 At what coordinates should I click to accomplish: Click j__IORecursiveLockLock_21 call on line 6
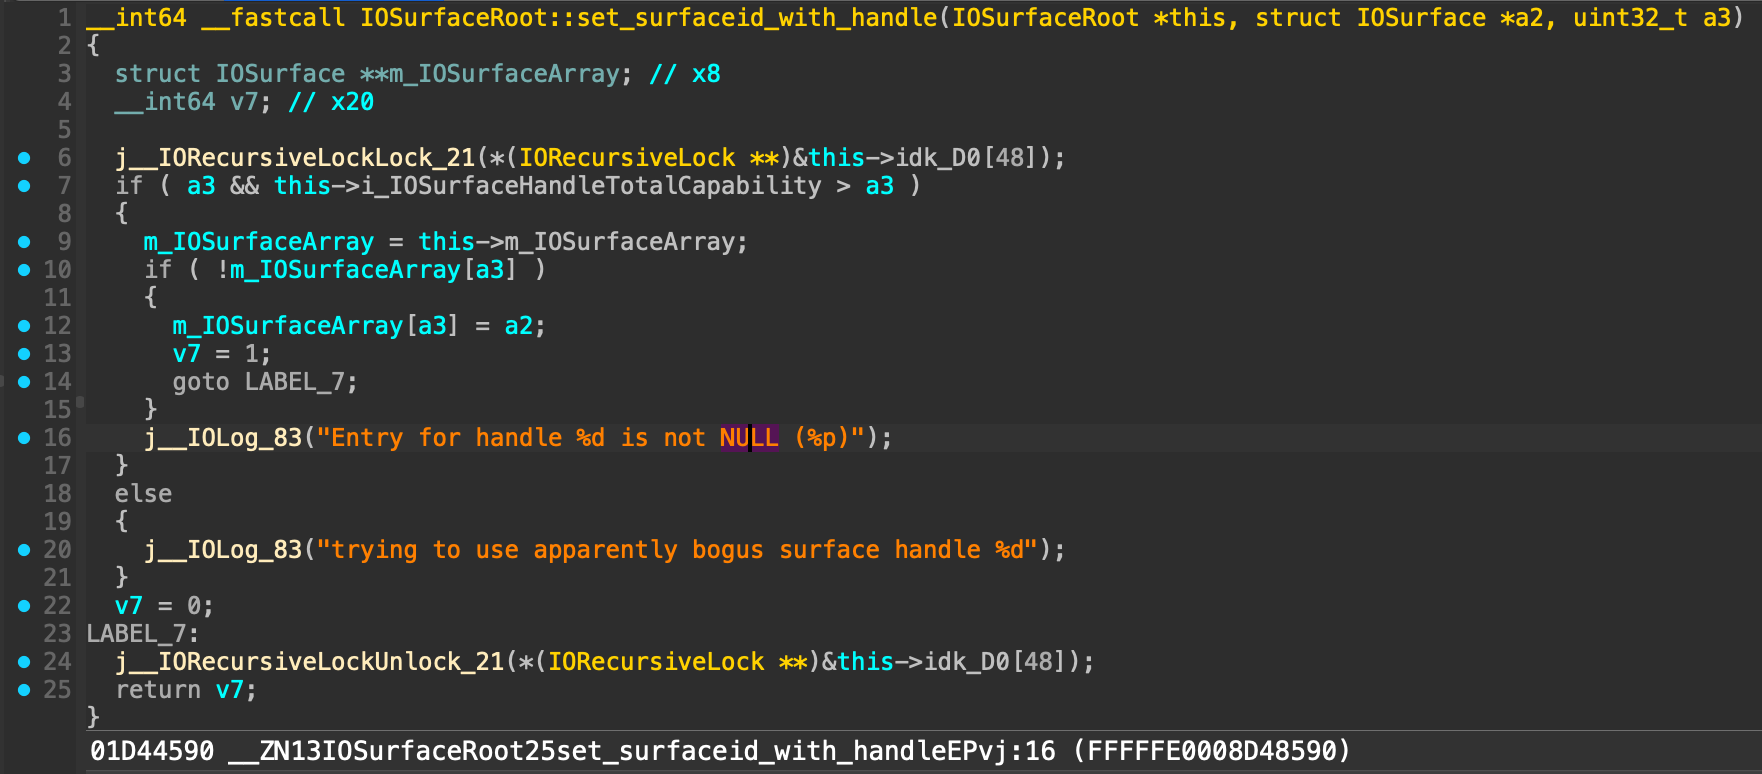pyautogui.click(x=295, y=158)
